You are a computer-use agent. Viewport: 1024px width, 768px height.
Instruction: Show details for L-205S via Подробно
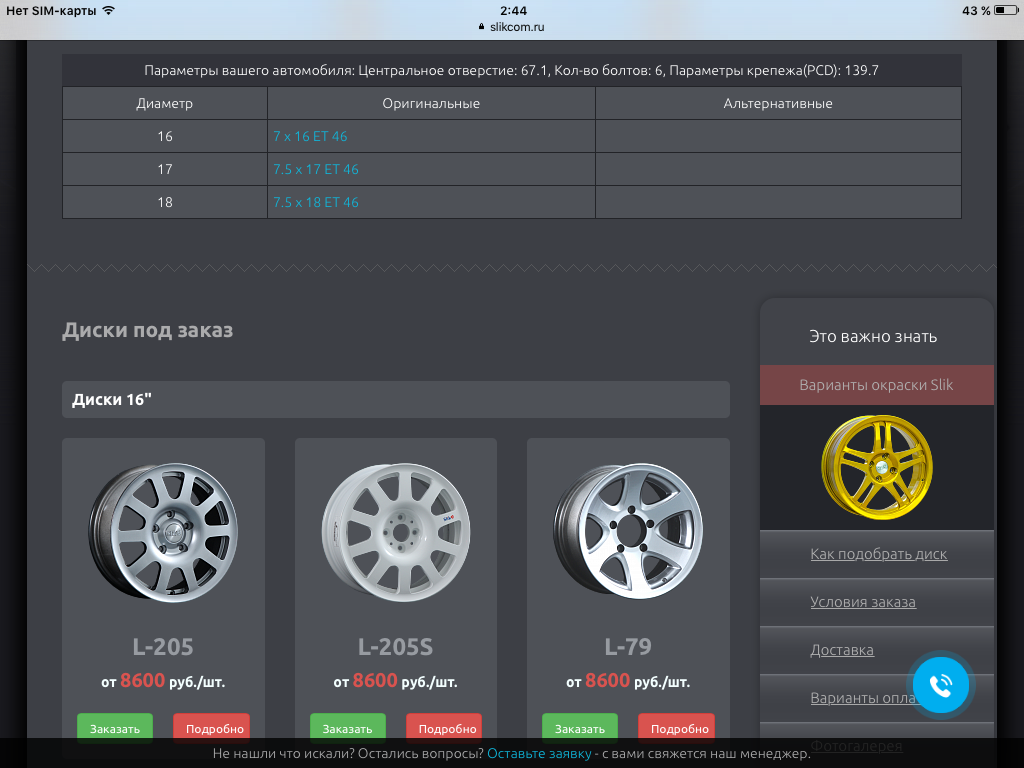(x=446, y=728)
